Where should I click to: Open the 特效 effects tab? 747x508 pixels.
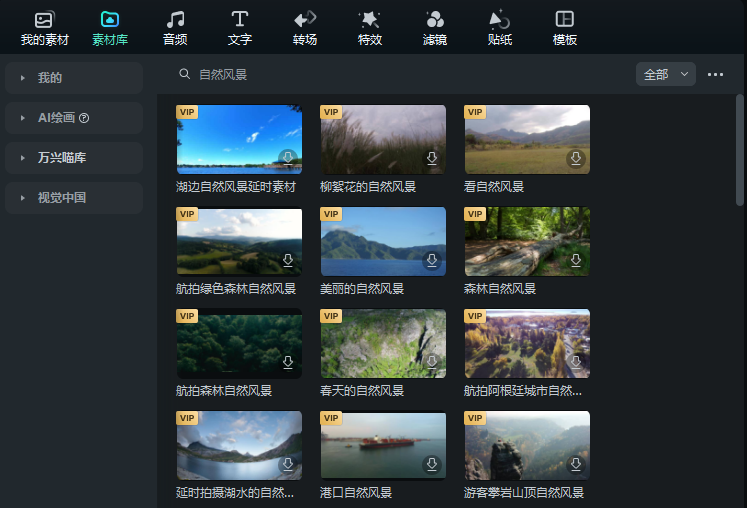pos(370,29)
